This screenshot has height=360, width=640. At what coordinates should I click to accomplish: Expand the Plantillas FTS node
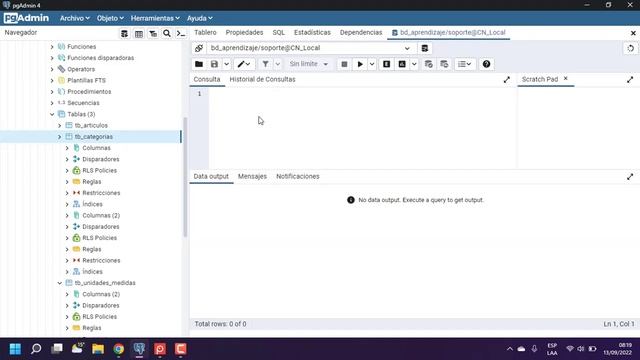(52, 80)
